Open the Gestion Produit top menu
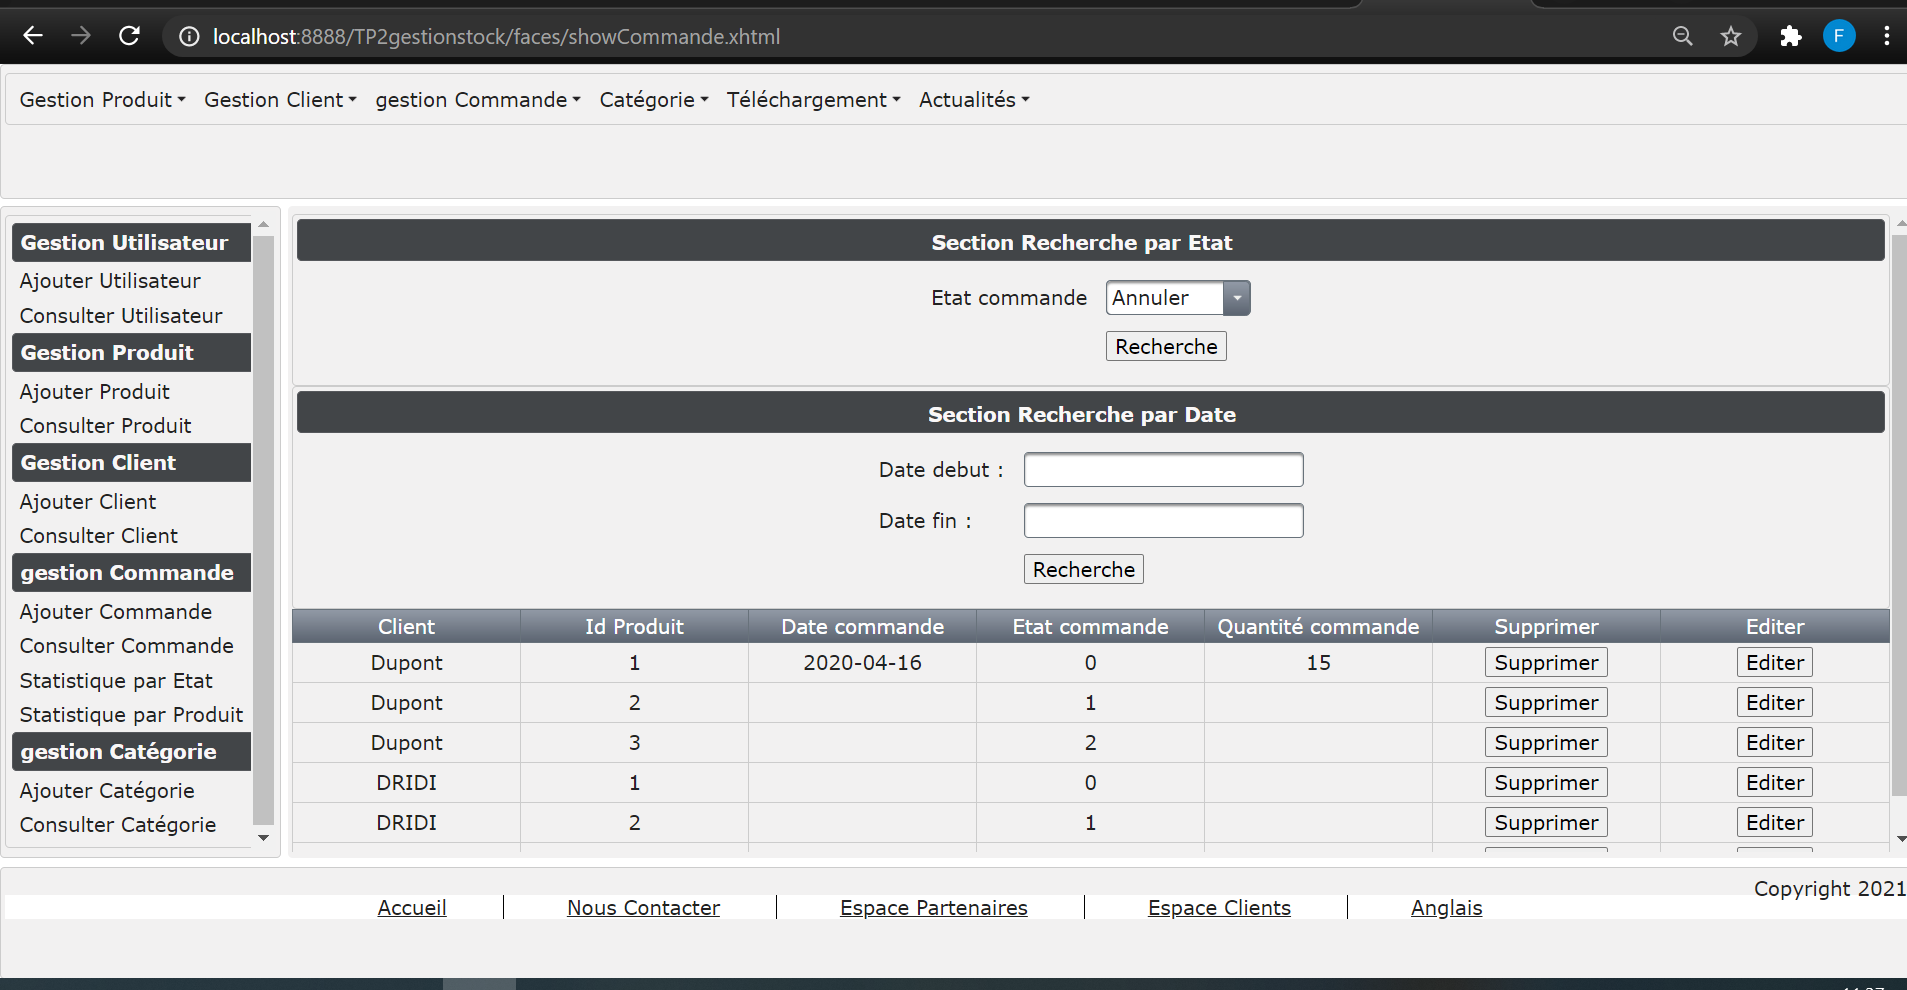1907x990 pixels. (102, 100)
